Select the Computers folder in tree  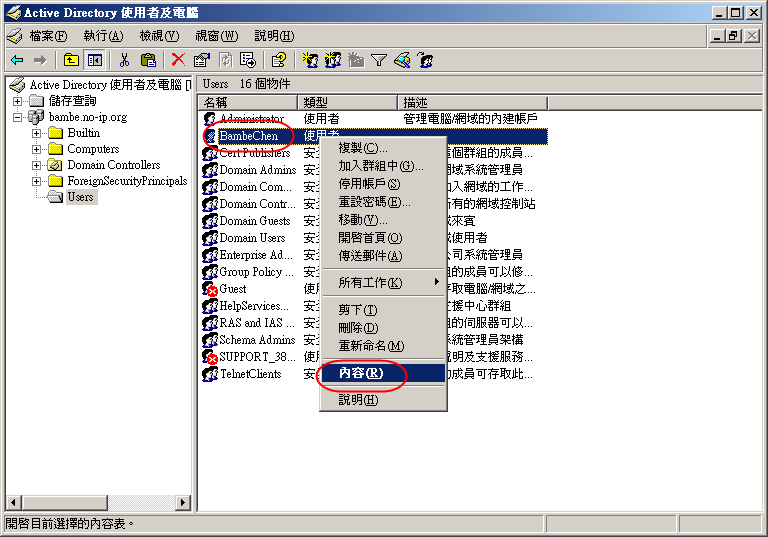point(92,149)
